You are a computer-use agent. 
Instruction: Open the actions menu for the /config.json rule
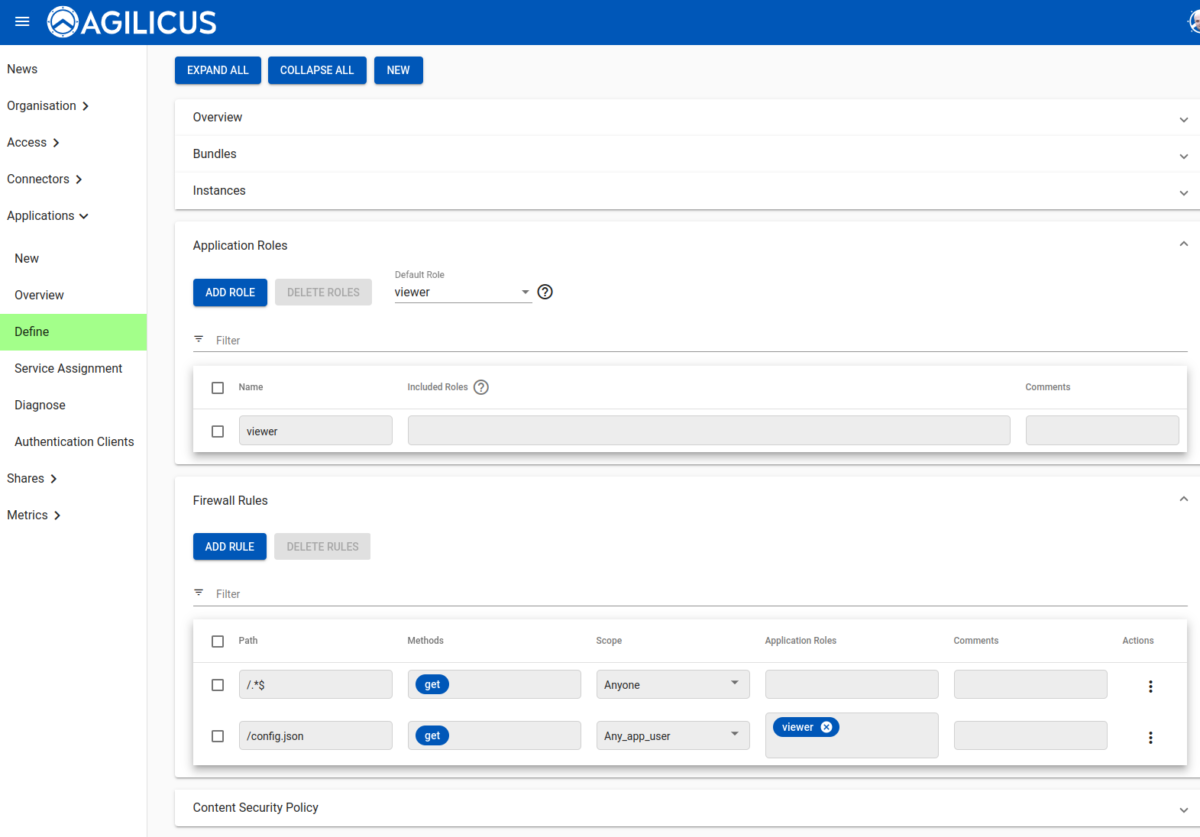tap(1150, 737)
